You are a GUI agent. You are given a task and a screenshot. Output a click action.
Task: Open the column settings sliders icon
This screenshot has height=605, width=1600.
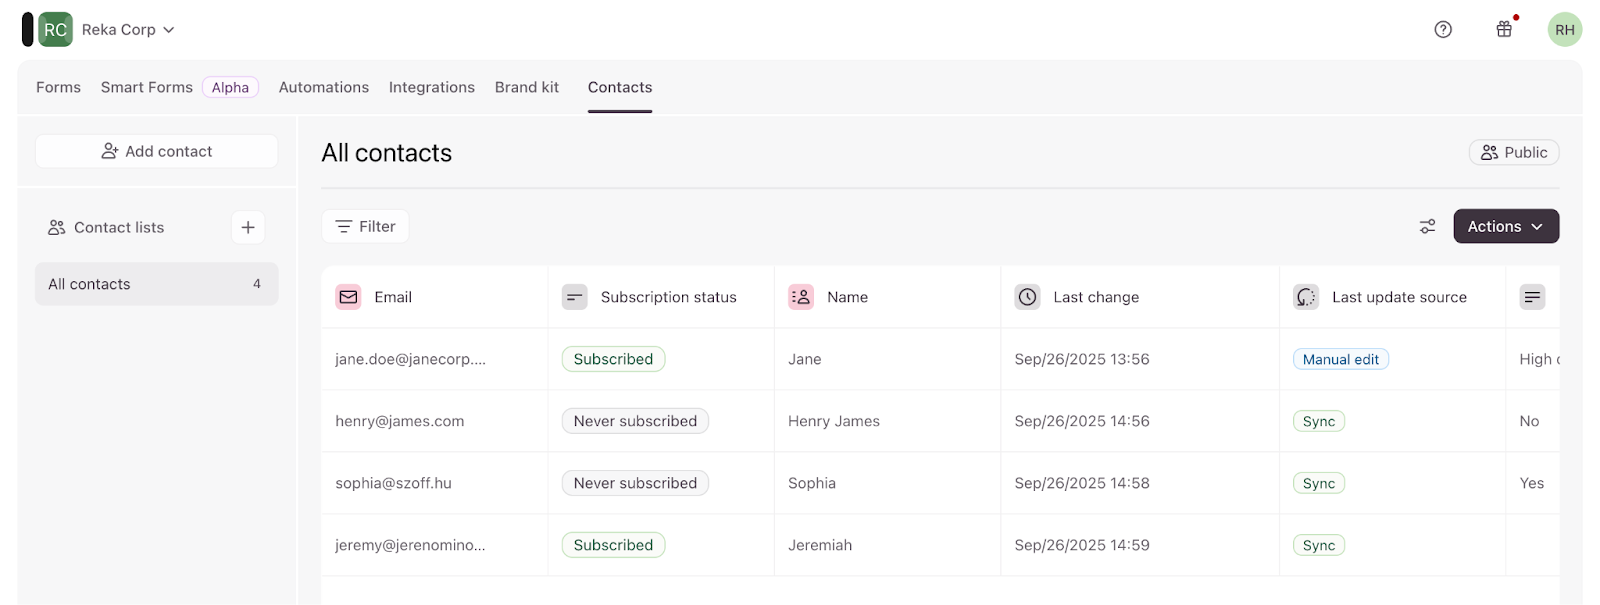tap(1427, 227)
